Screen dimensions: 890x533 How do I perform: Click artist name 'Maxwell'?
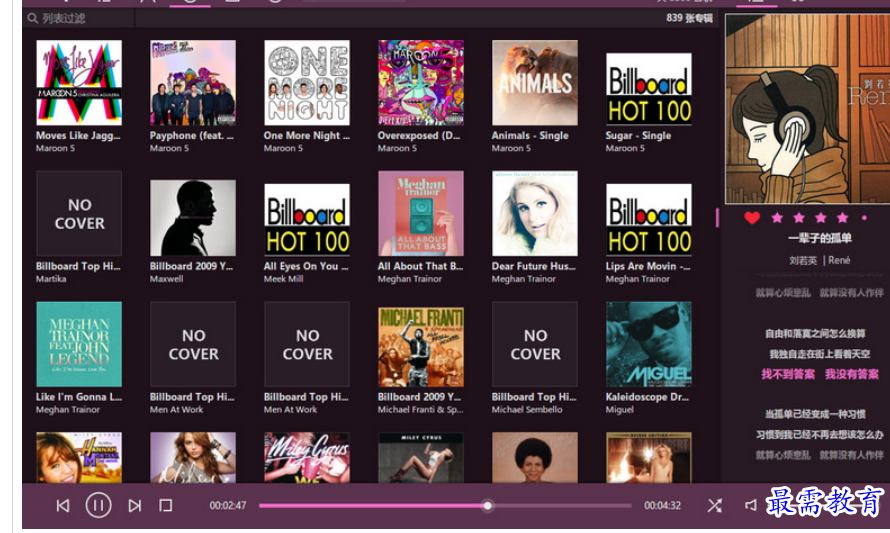(166, 279)
